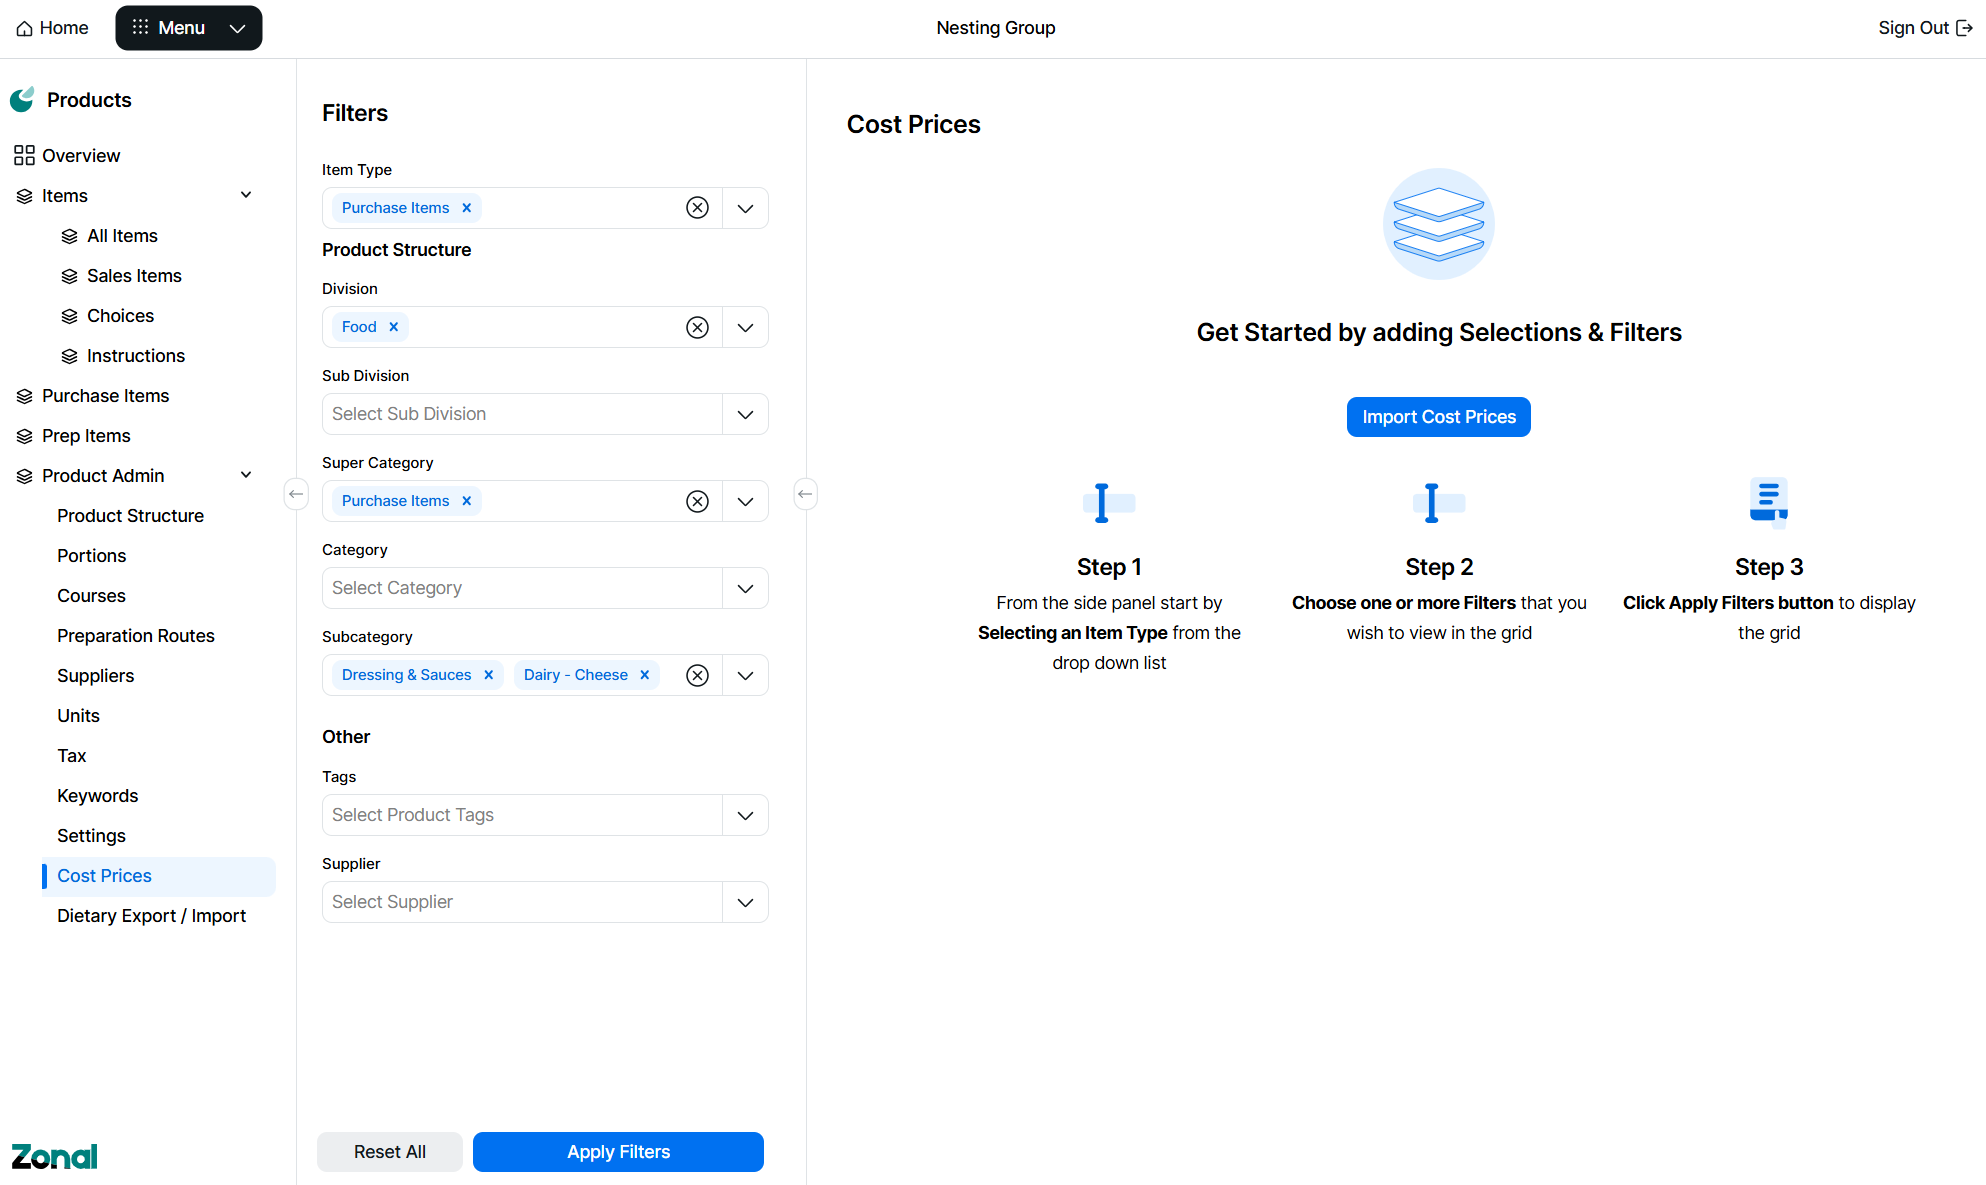Clear all Subcategory selections icon
Viewport: 1986px width, 1185px height.
(x=697, y=675)
